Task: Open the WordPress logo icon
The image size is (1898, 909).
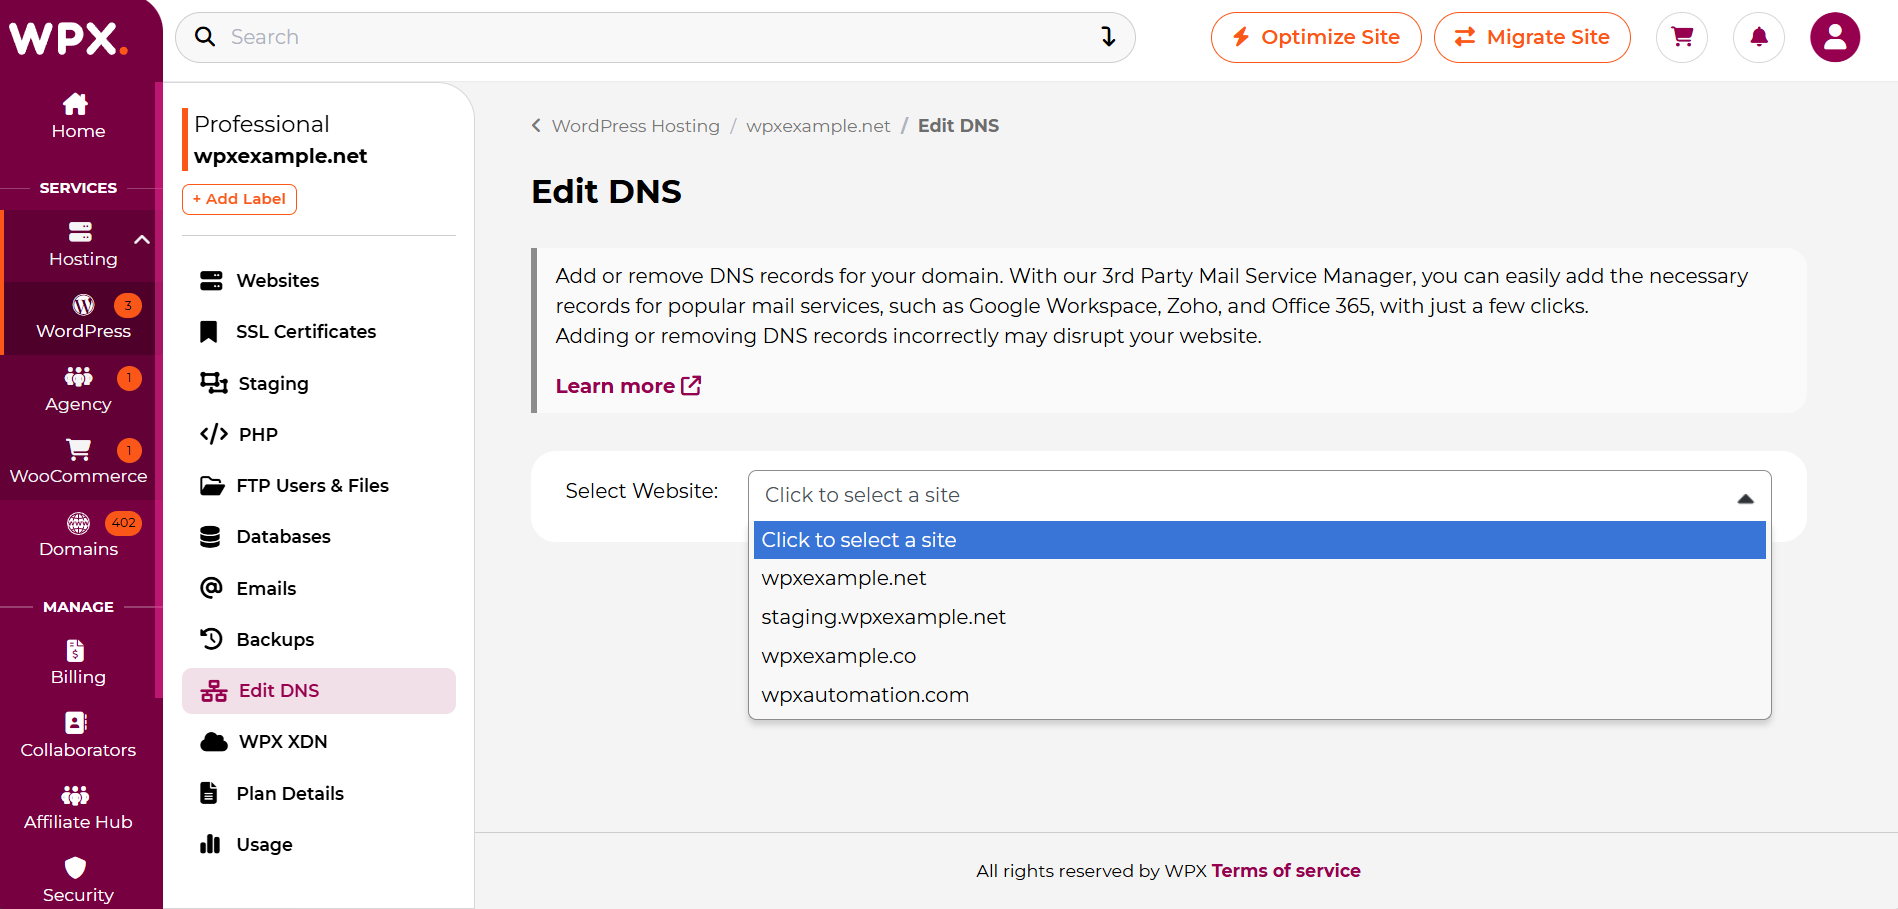Action: (x=84, y=304)
